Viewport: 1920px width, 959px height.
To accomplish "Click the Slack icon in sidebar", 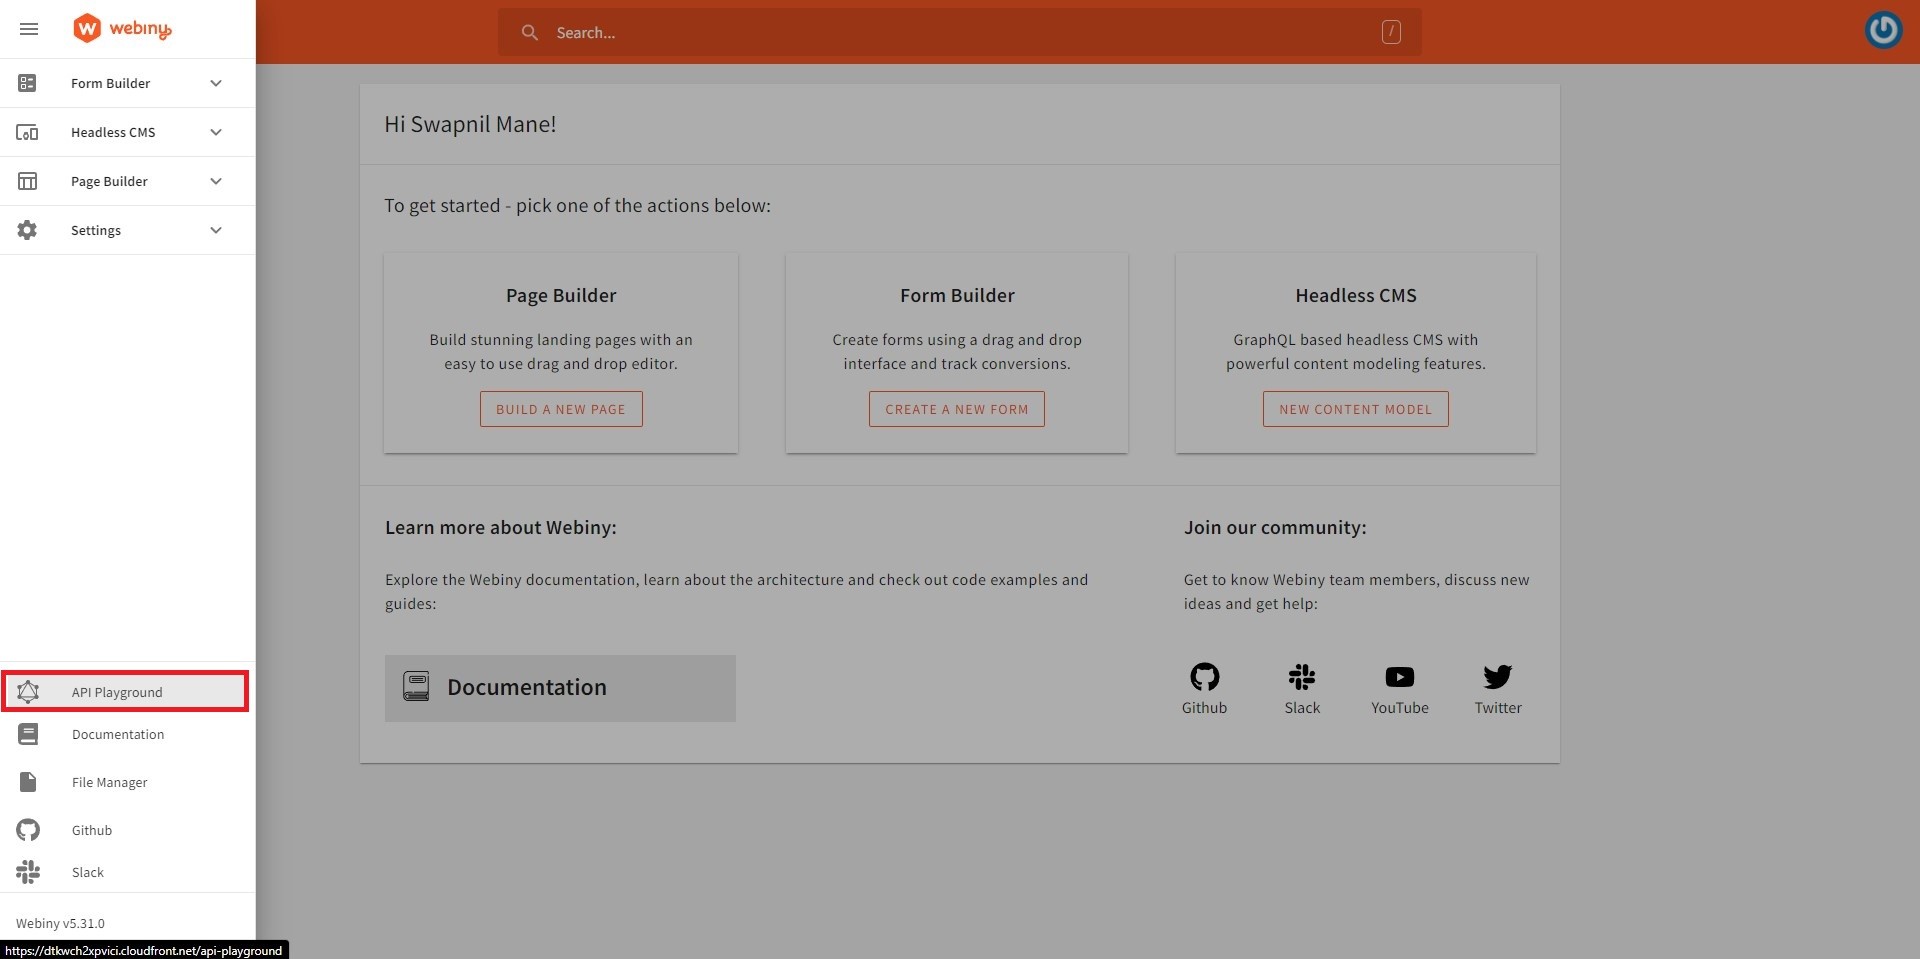I will 28,872.
